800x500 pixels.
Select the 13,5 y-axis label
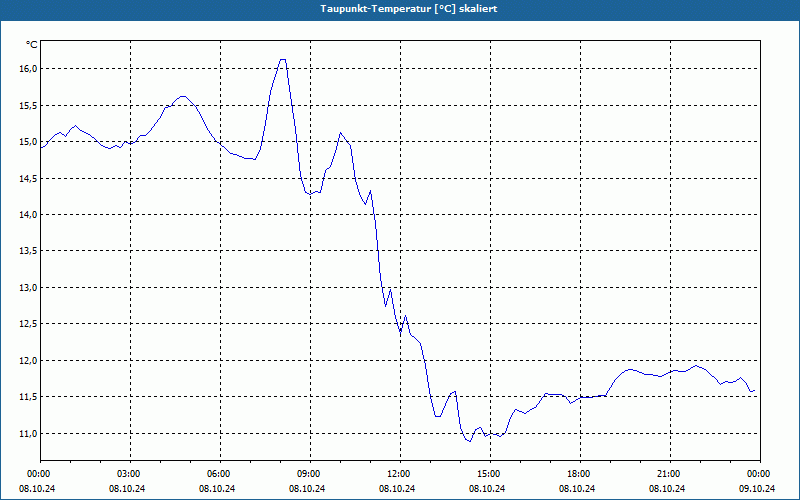click(29, 251)
